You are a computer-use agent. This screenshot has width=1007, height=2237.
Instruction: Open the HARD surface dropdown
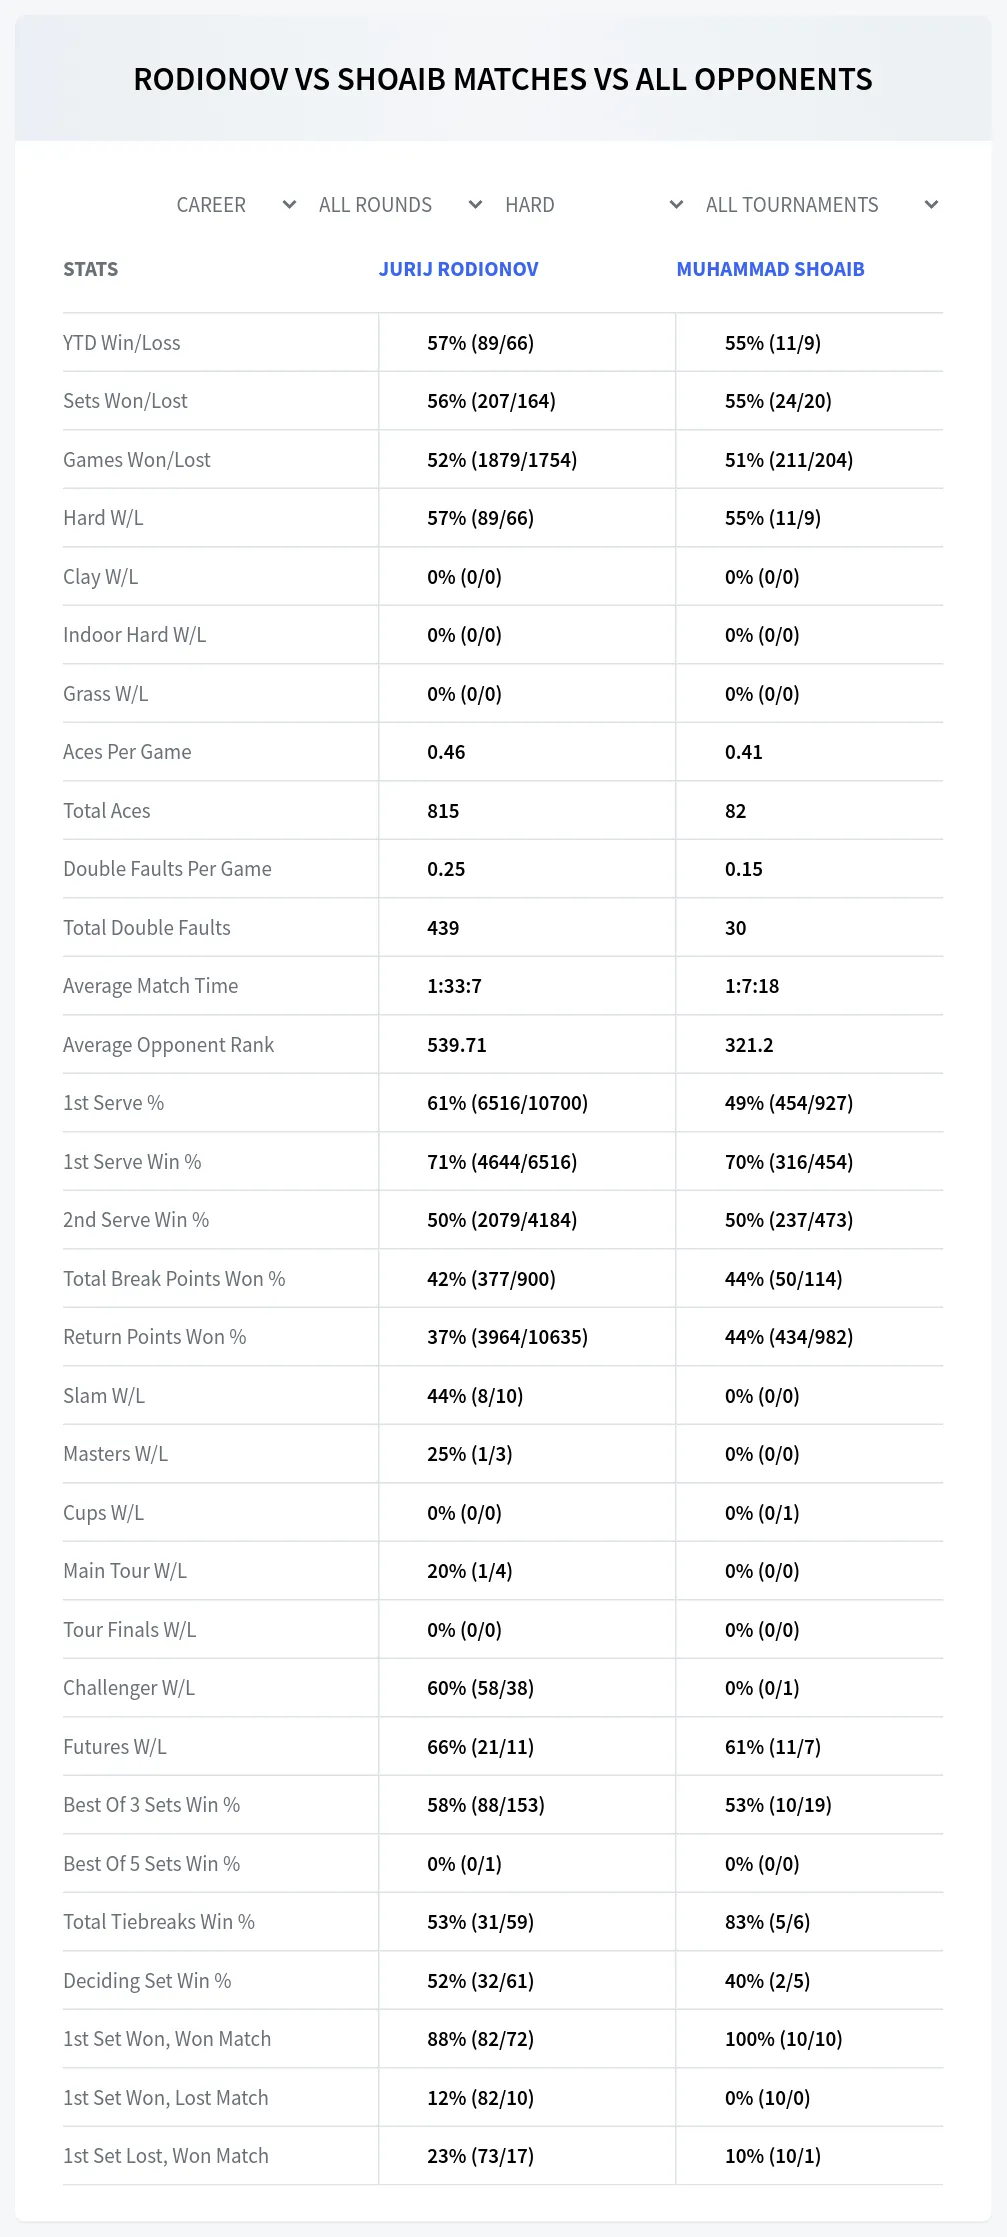tap(594, 205)
